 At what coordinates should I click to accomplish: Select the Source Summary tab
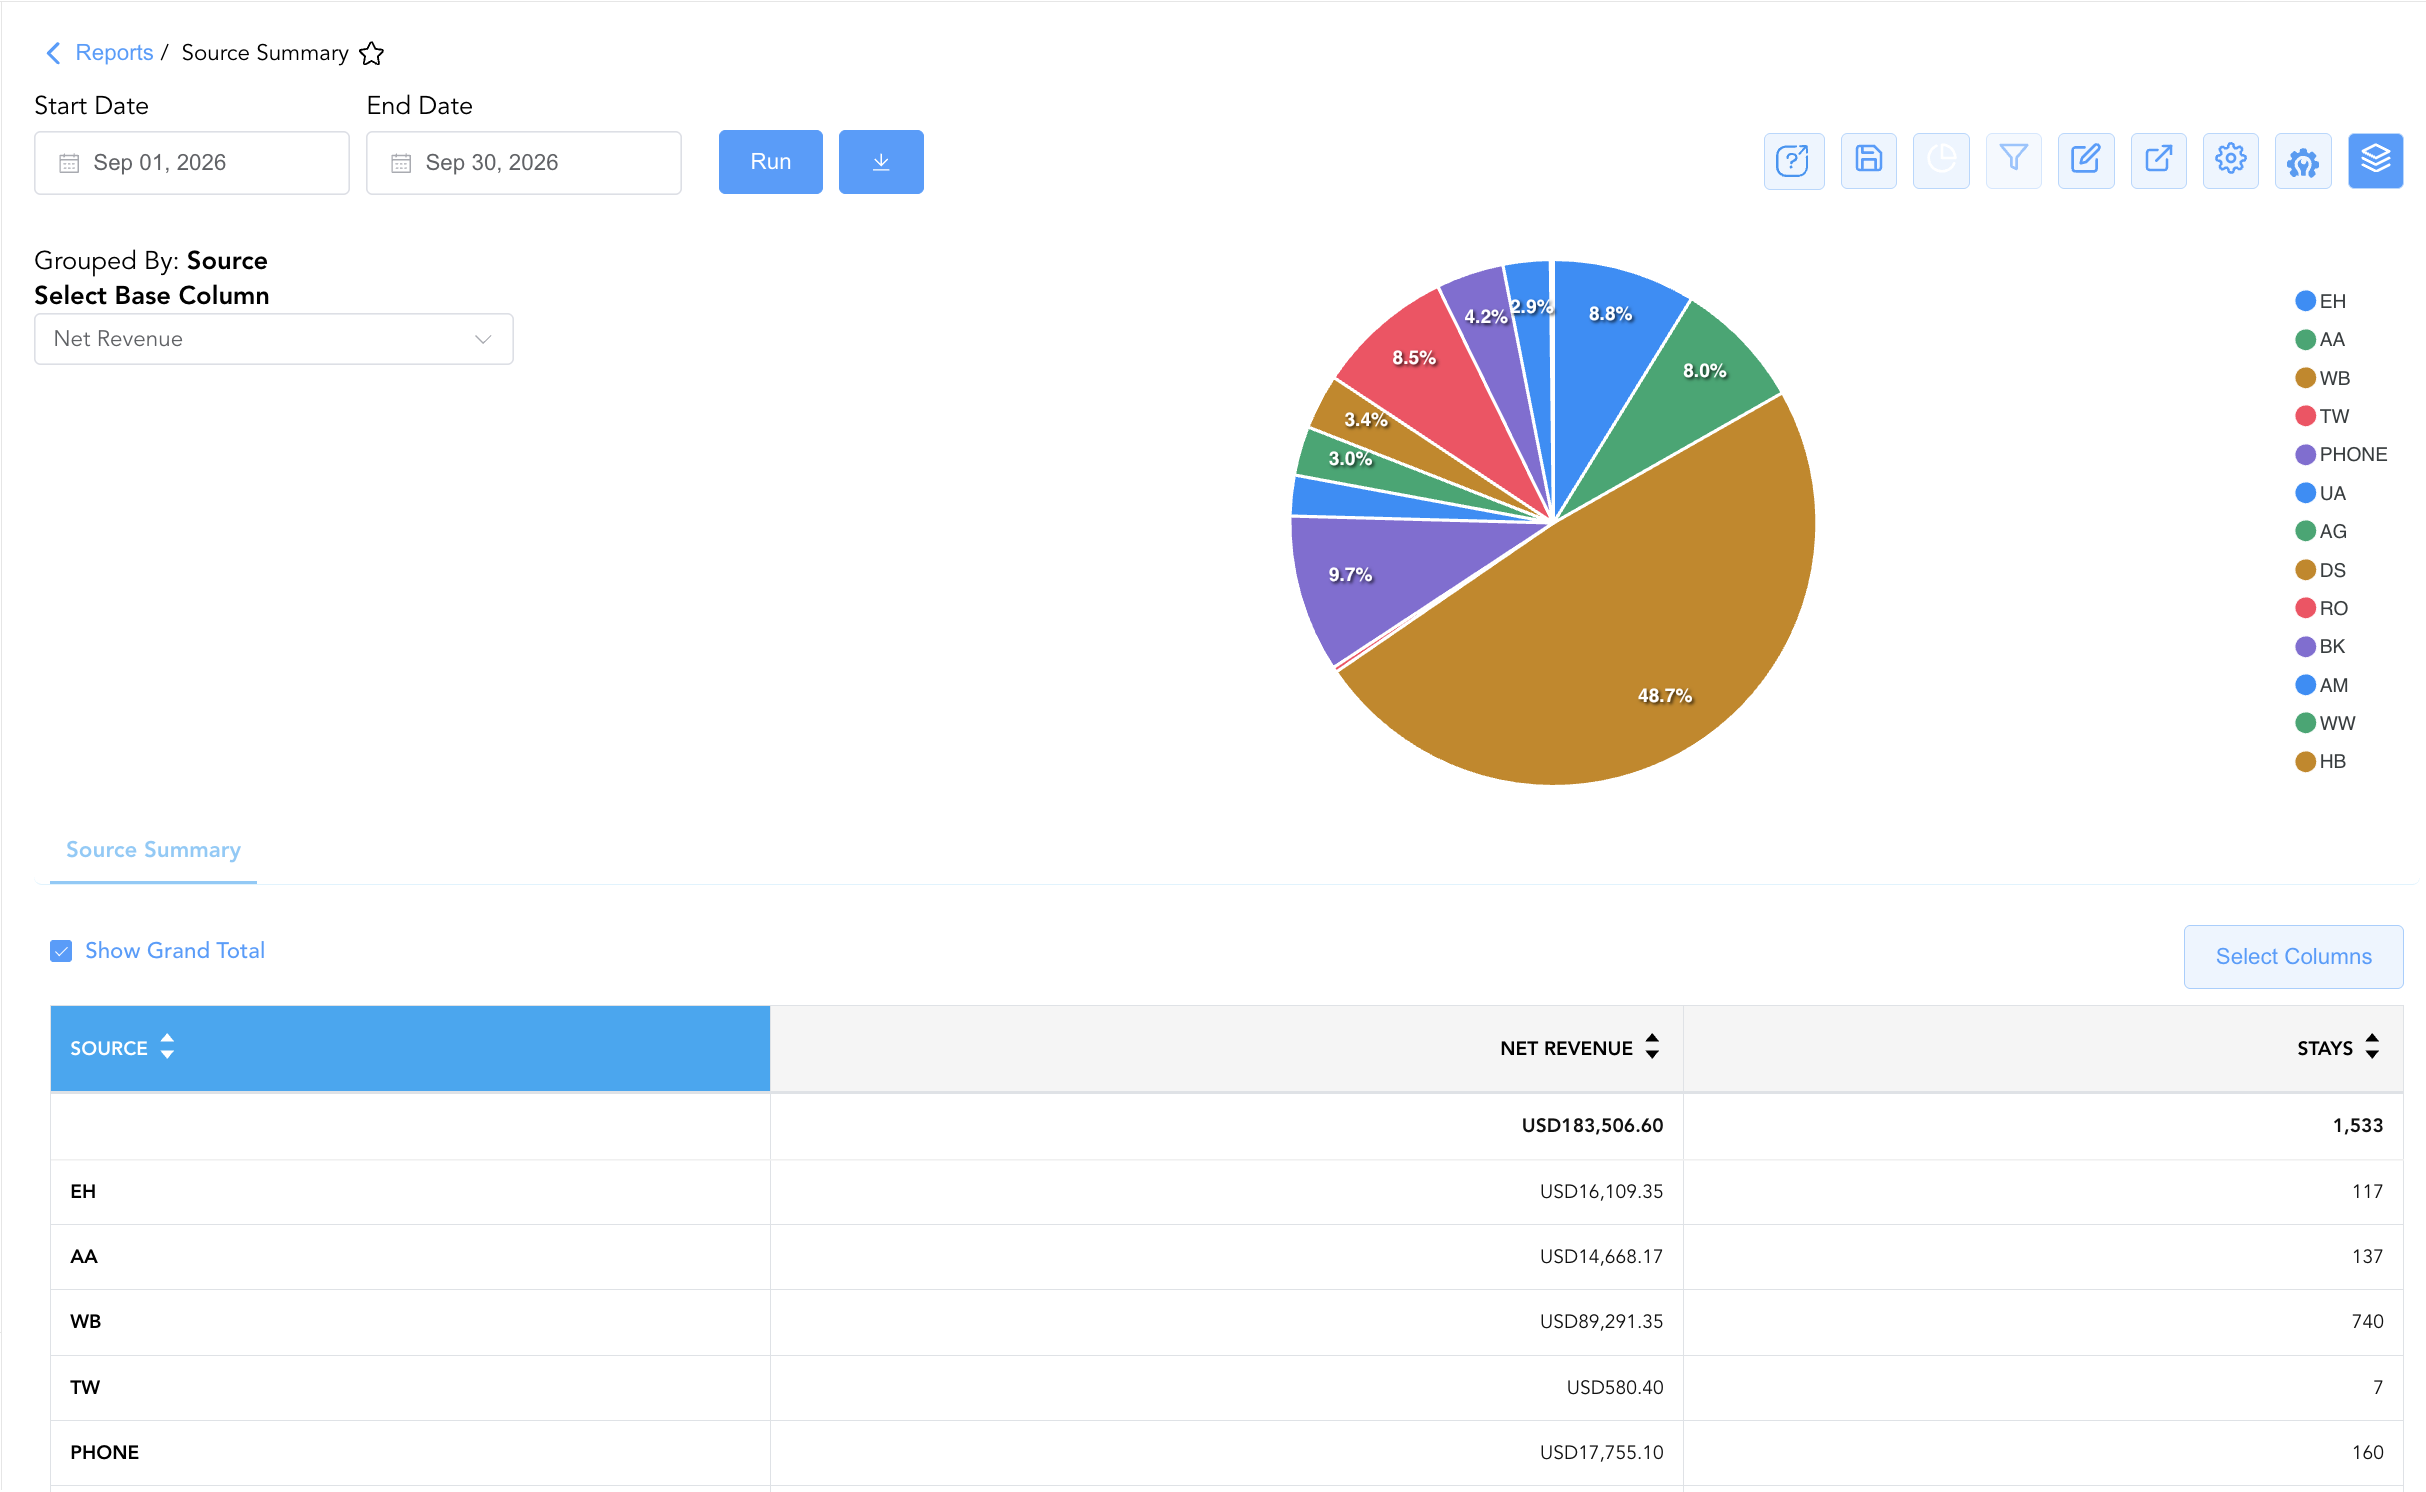pyautogui.click(x=153, y=850)
